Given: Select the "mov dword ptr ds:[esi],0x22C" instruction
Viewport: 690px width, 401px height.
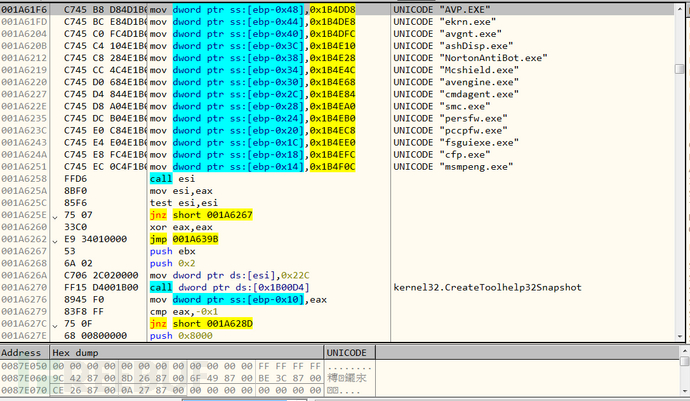Looking at the screenshot, I should [229, 276].
